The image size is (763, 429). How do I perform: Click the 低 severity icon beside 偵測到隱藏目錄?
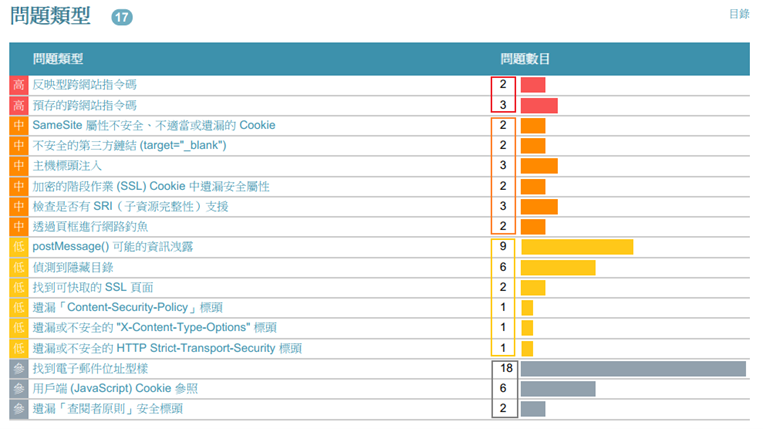(19, 267)
